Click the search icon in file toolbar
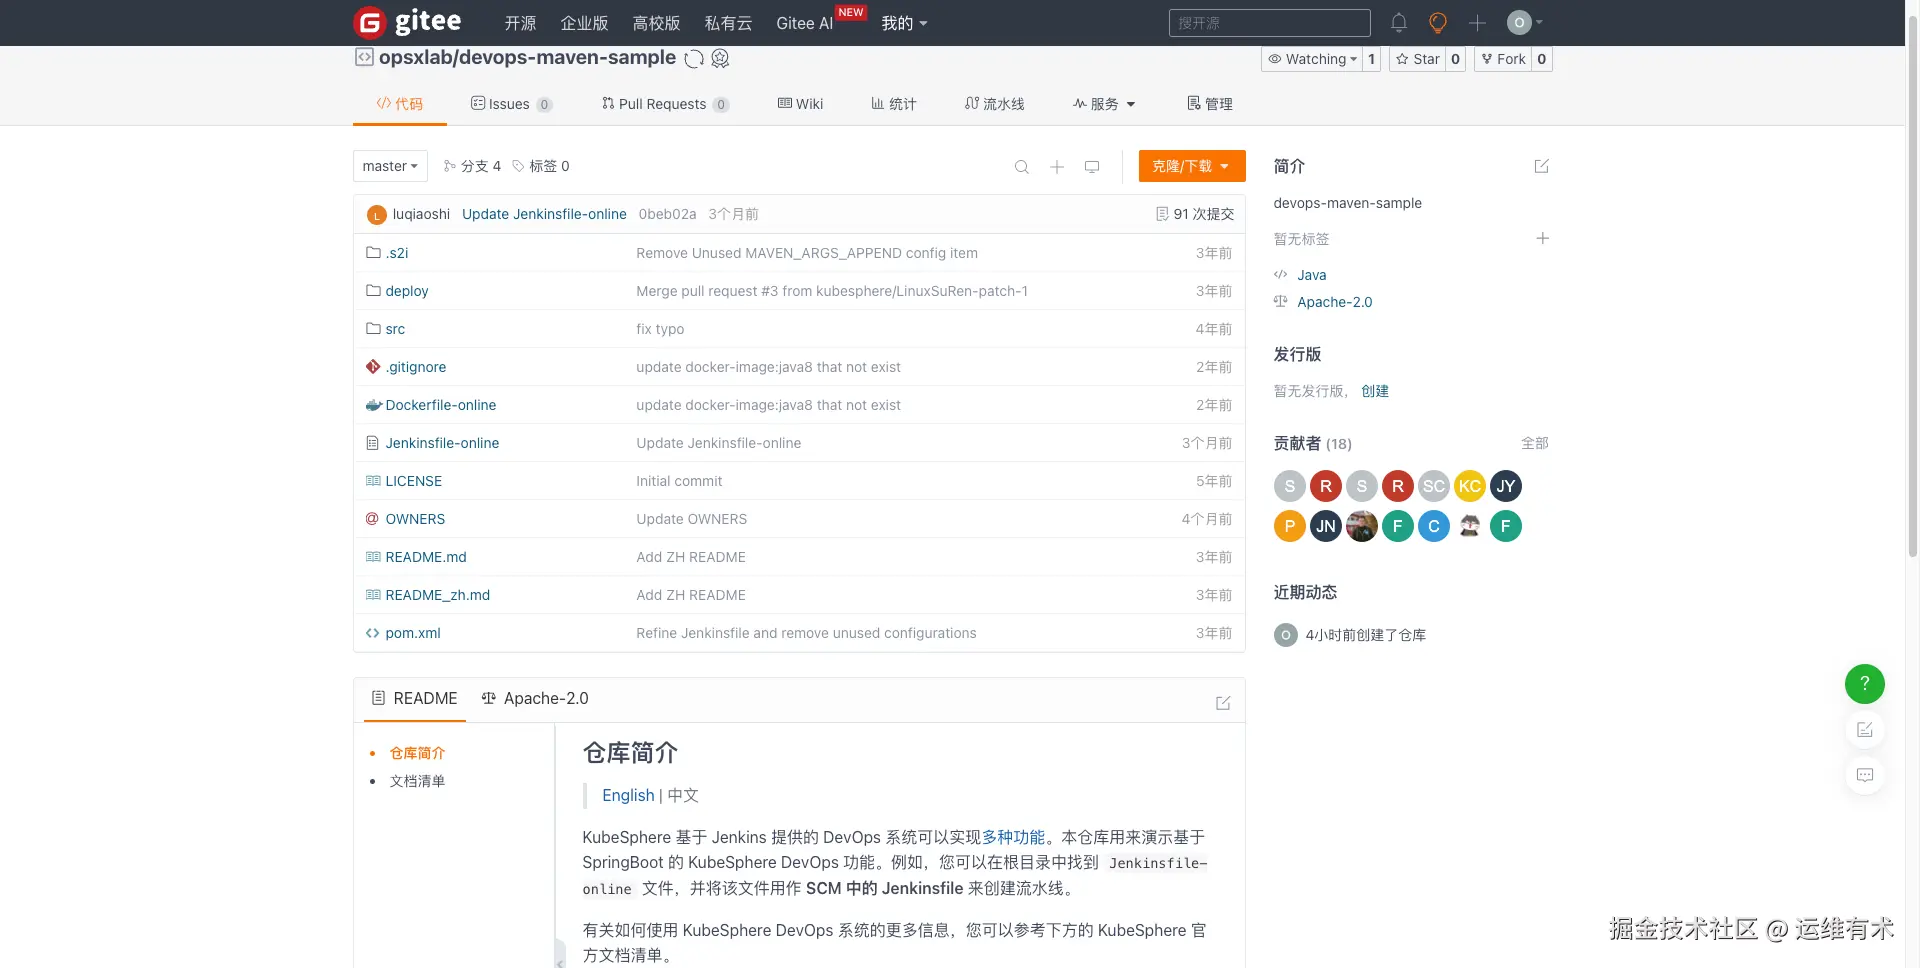 1021,167
